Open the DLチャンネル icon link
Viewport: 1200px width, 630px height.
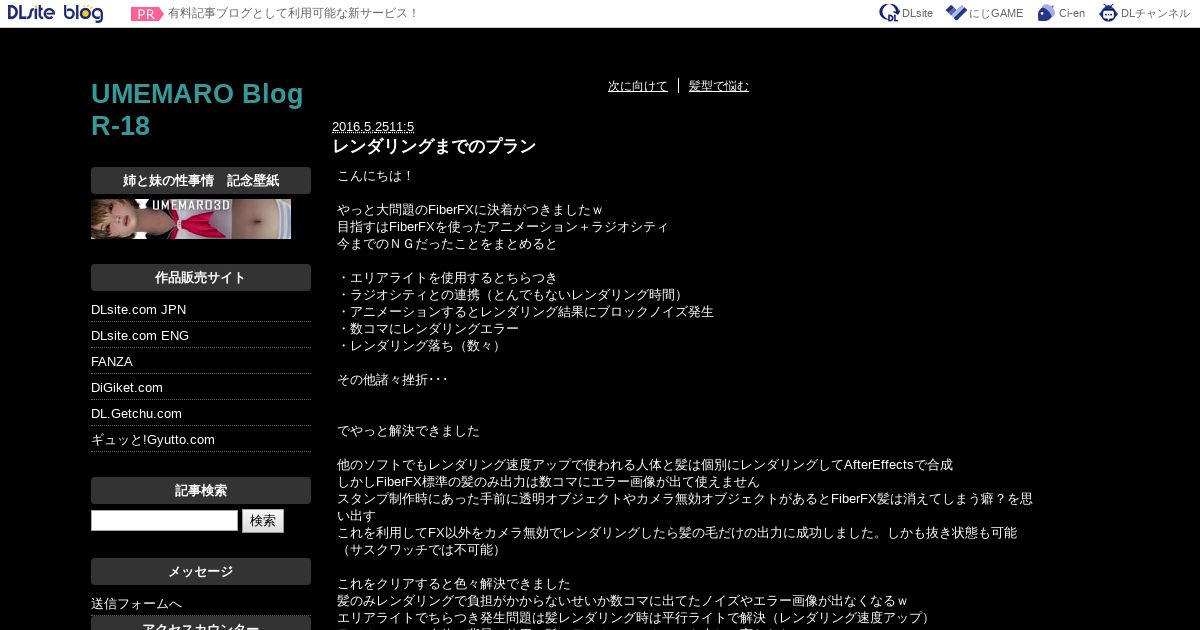click(1145, 13)
